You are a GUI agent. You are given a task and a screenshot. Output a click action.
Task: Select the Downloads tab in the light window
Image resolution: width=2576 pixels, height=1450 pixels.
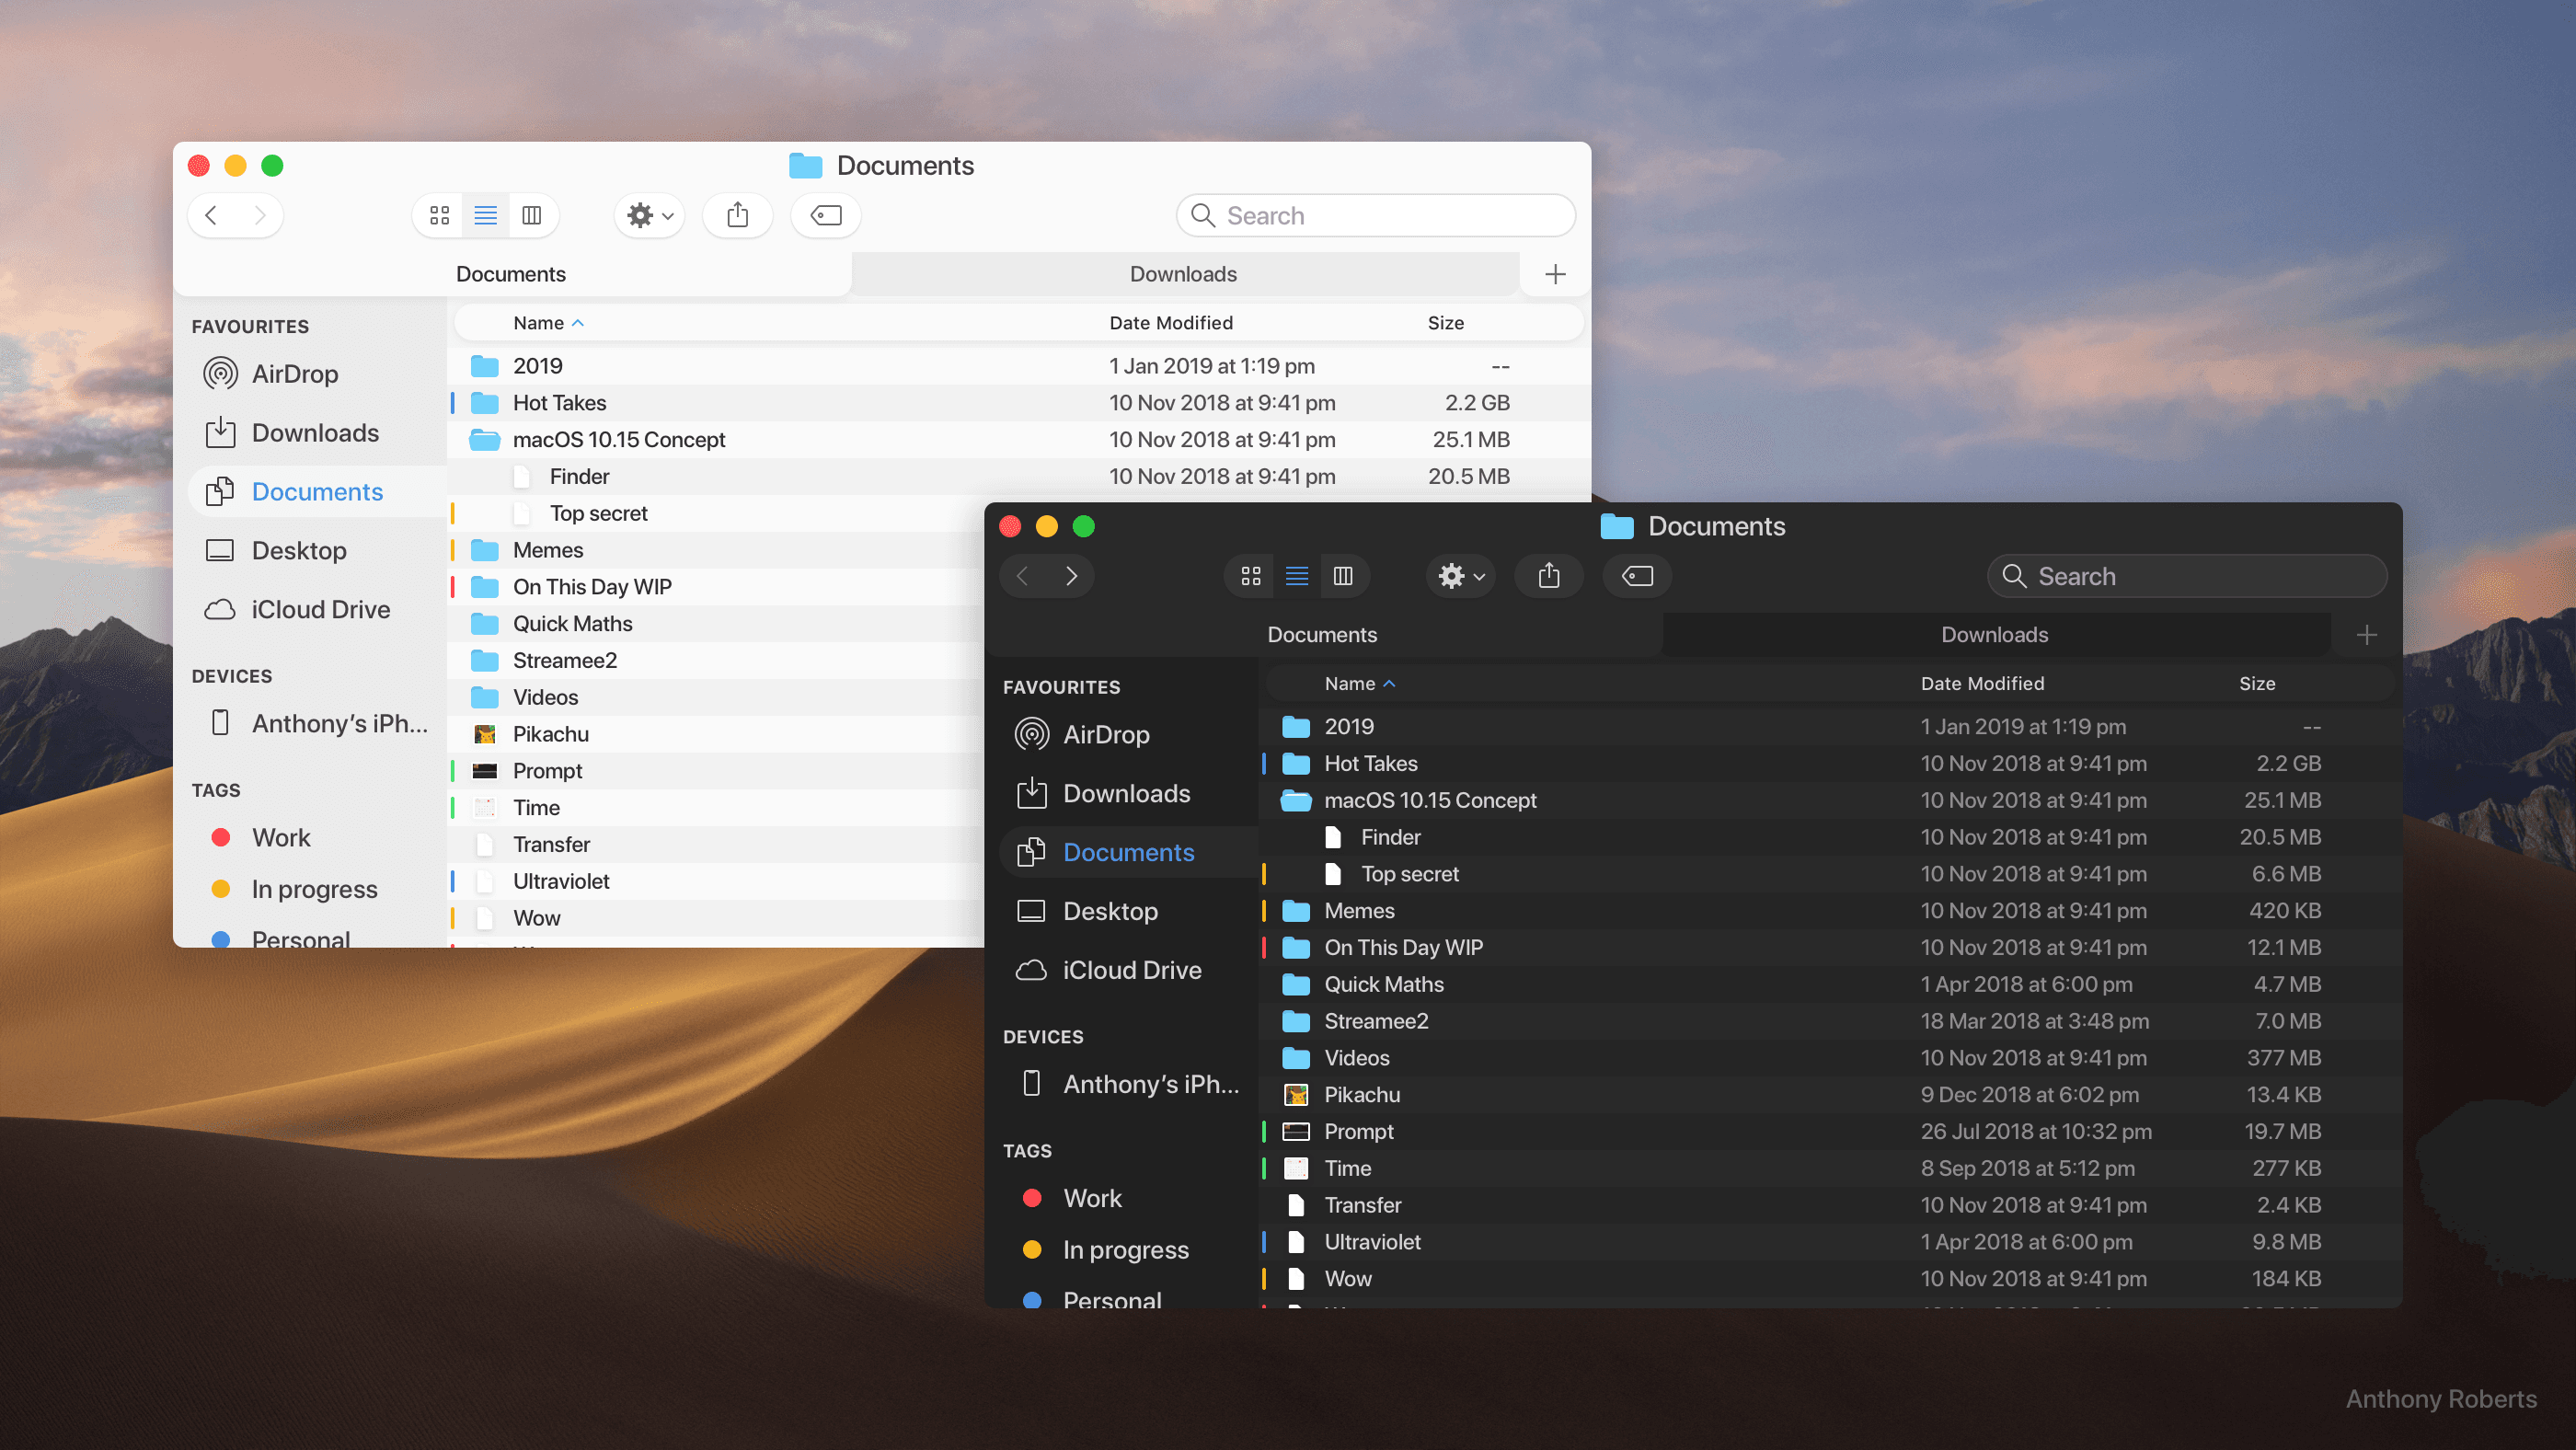[x=1184, y=274]
